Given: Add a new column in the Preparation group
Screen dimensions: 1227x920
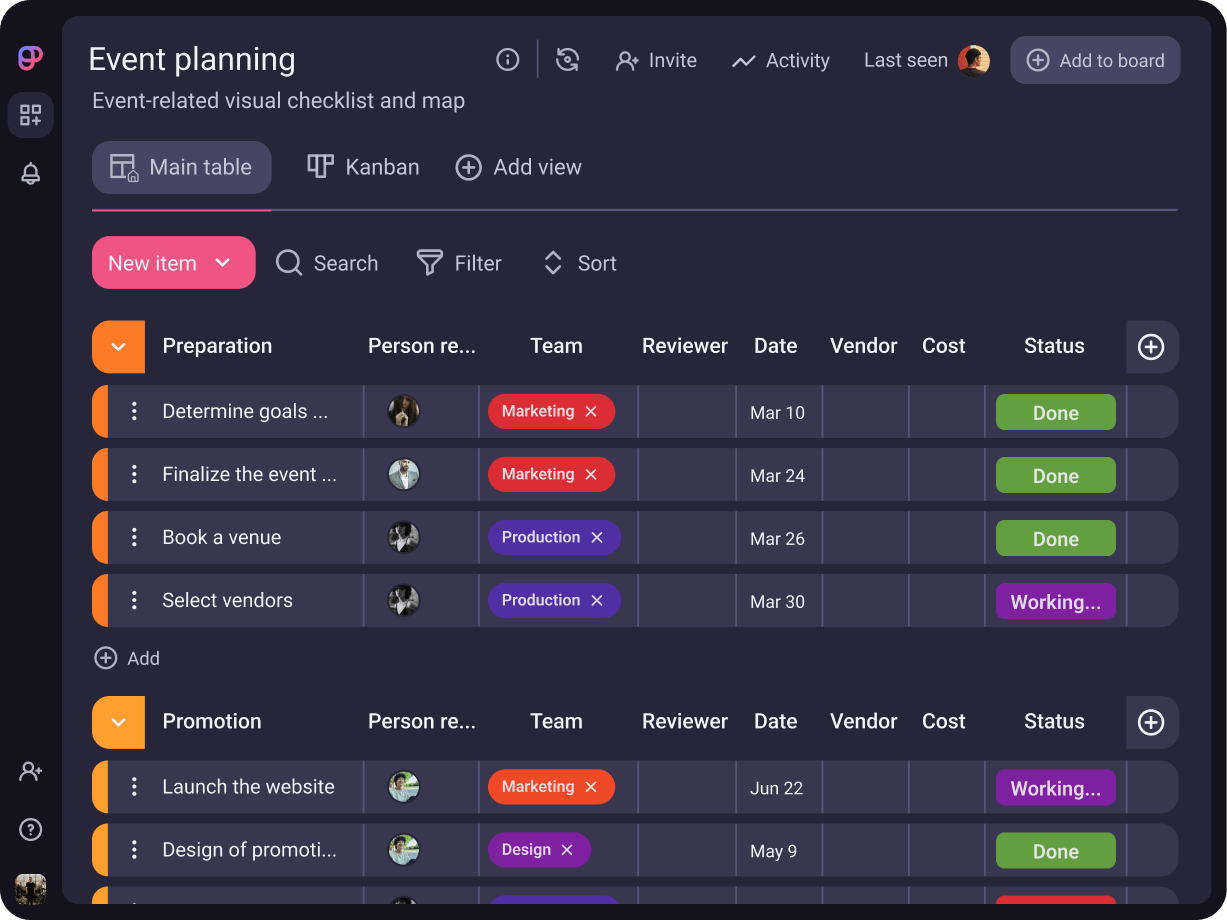Looking at the screenshot, I should tap(1151, 347).
